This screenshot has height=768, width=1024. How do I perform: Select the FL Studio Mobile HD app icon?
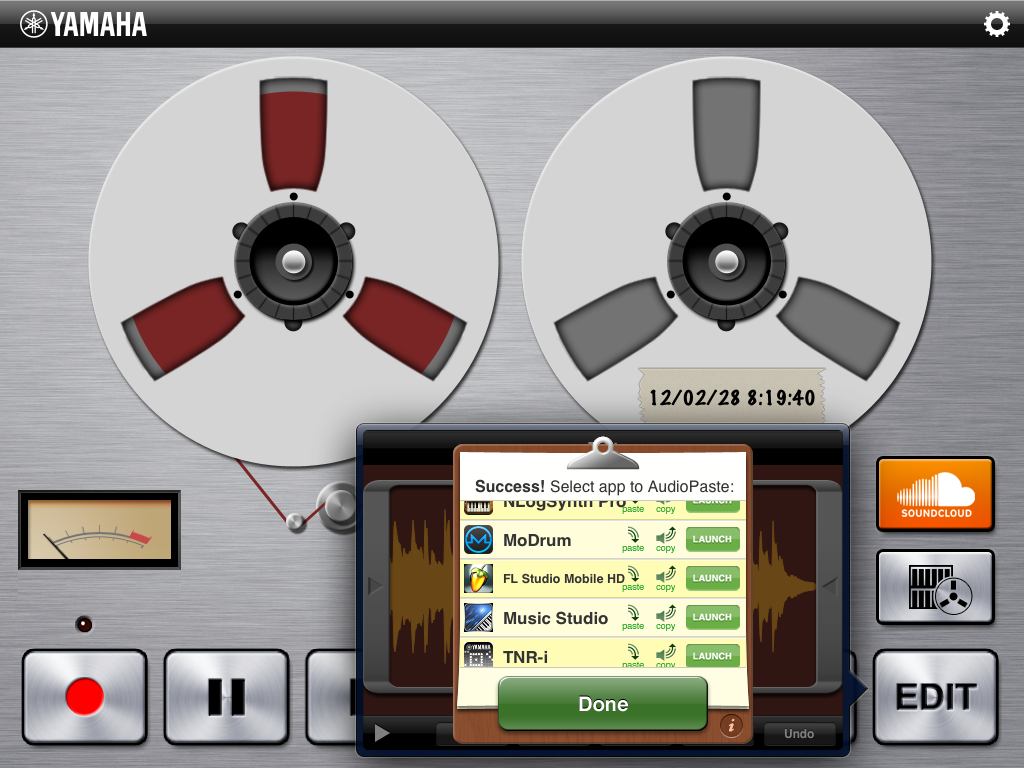click(479, 579)
